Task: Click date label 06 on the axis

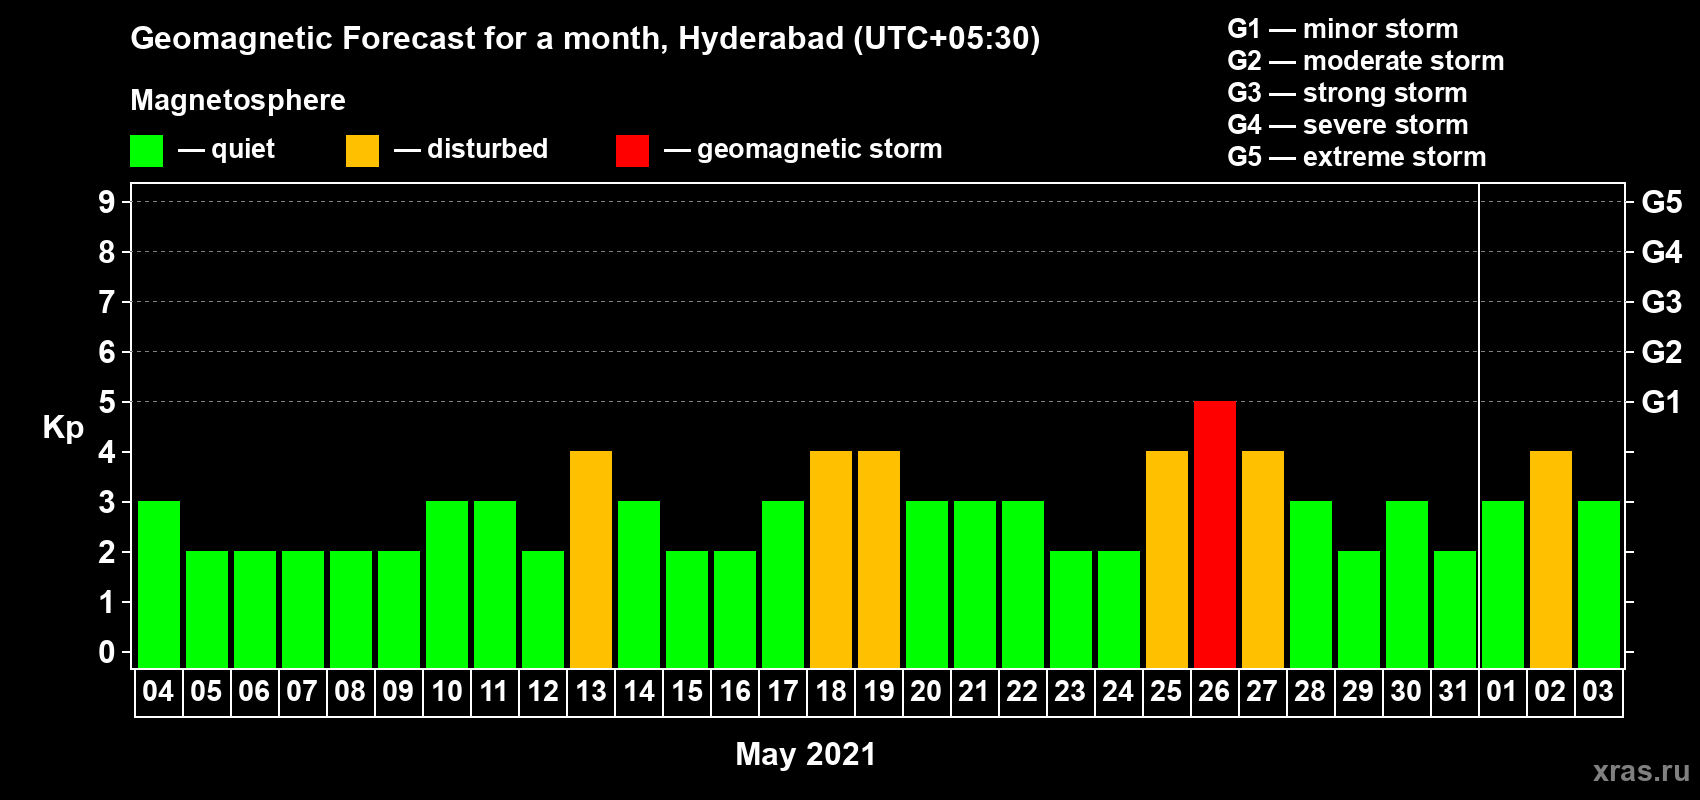Action: click(254, 692)
